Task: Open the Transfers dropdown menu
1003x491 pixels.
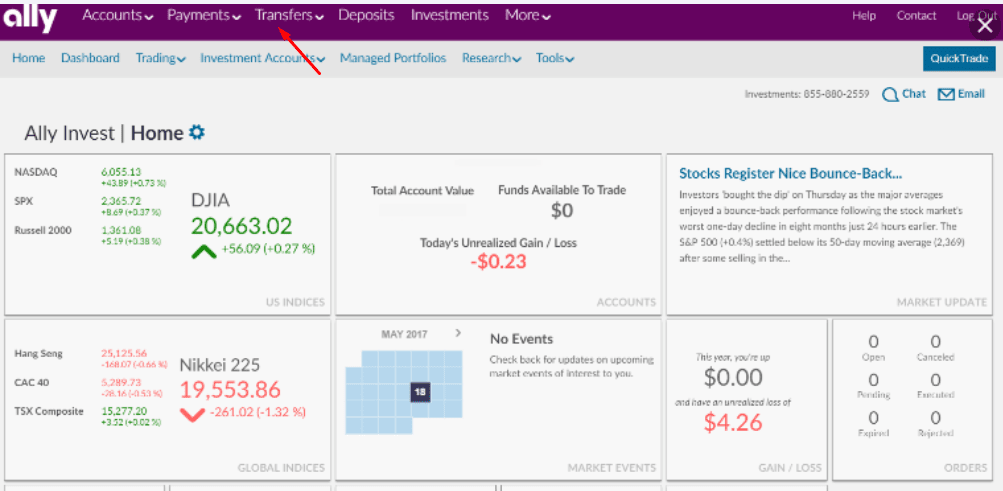Action: pos(289,15)
